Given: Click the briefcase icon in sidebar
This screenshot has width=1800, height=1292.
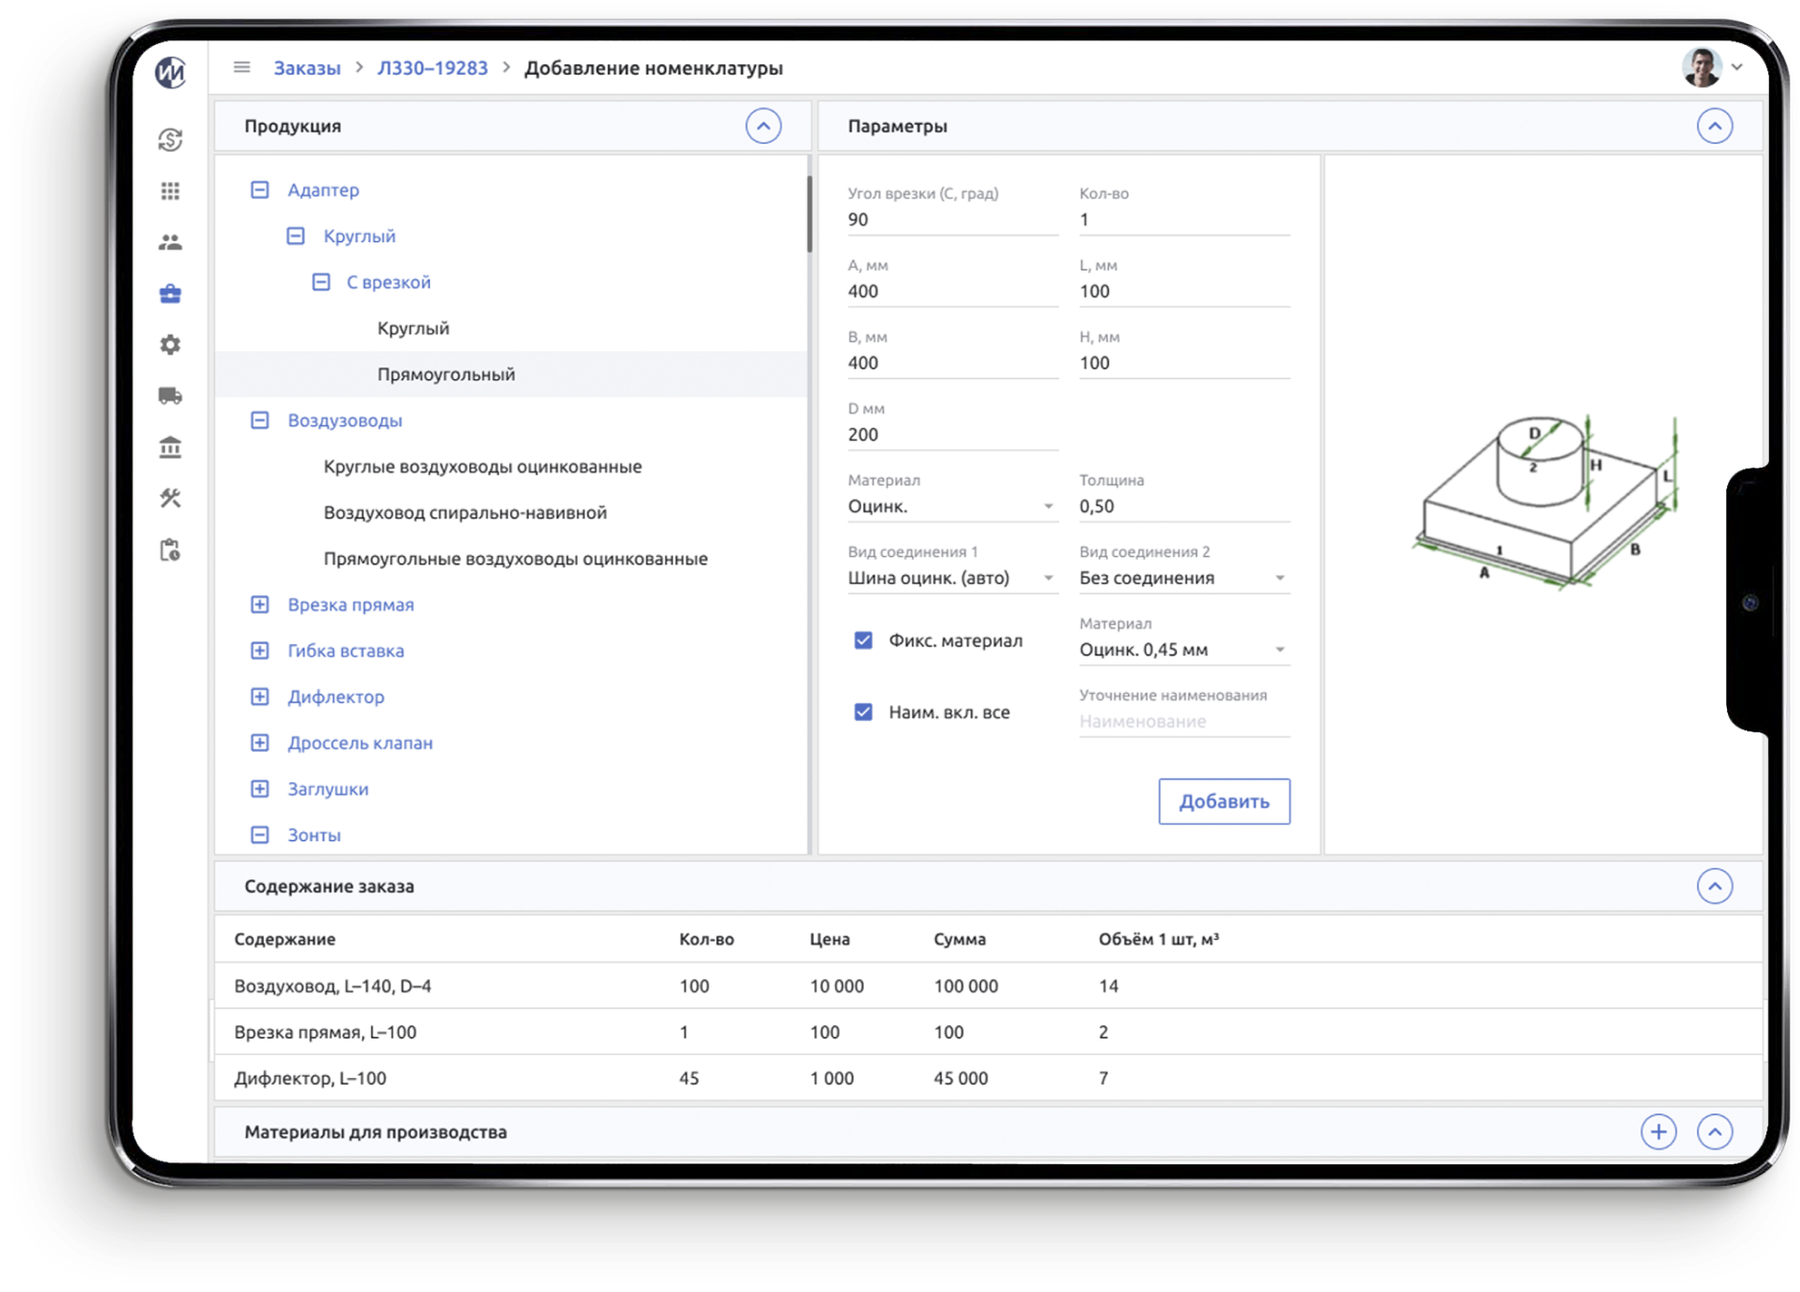Looking at the screenshot, I should point(170,294).
